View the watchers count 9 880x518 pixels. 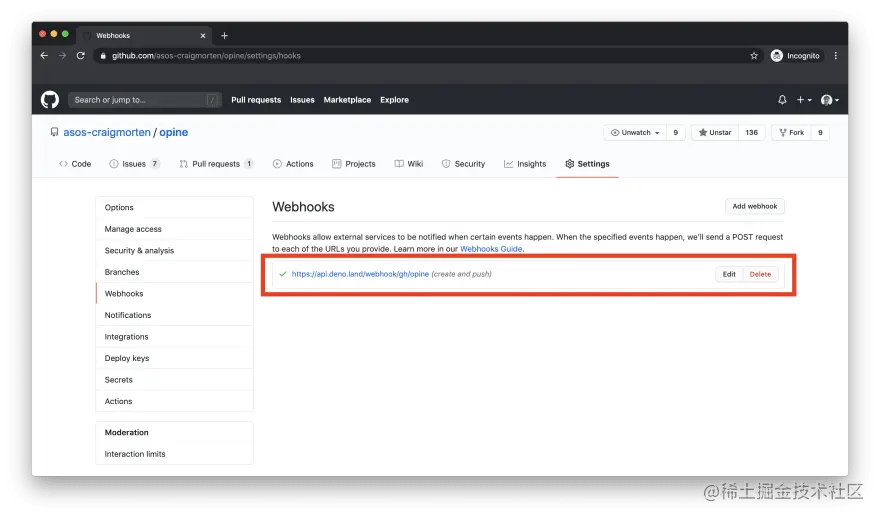pos(675,132)
